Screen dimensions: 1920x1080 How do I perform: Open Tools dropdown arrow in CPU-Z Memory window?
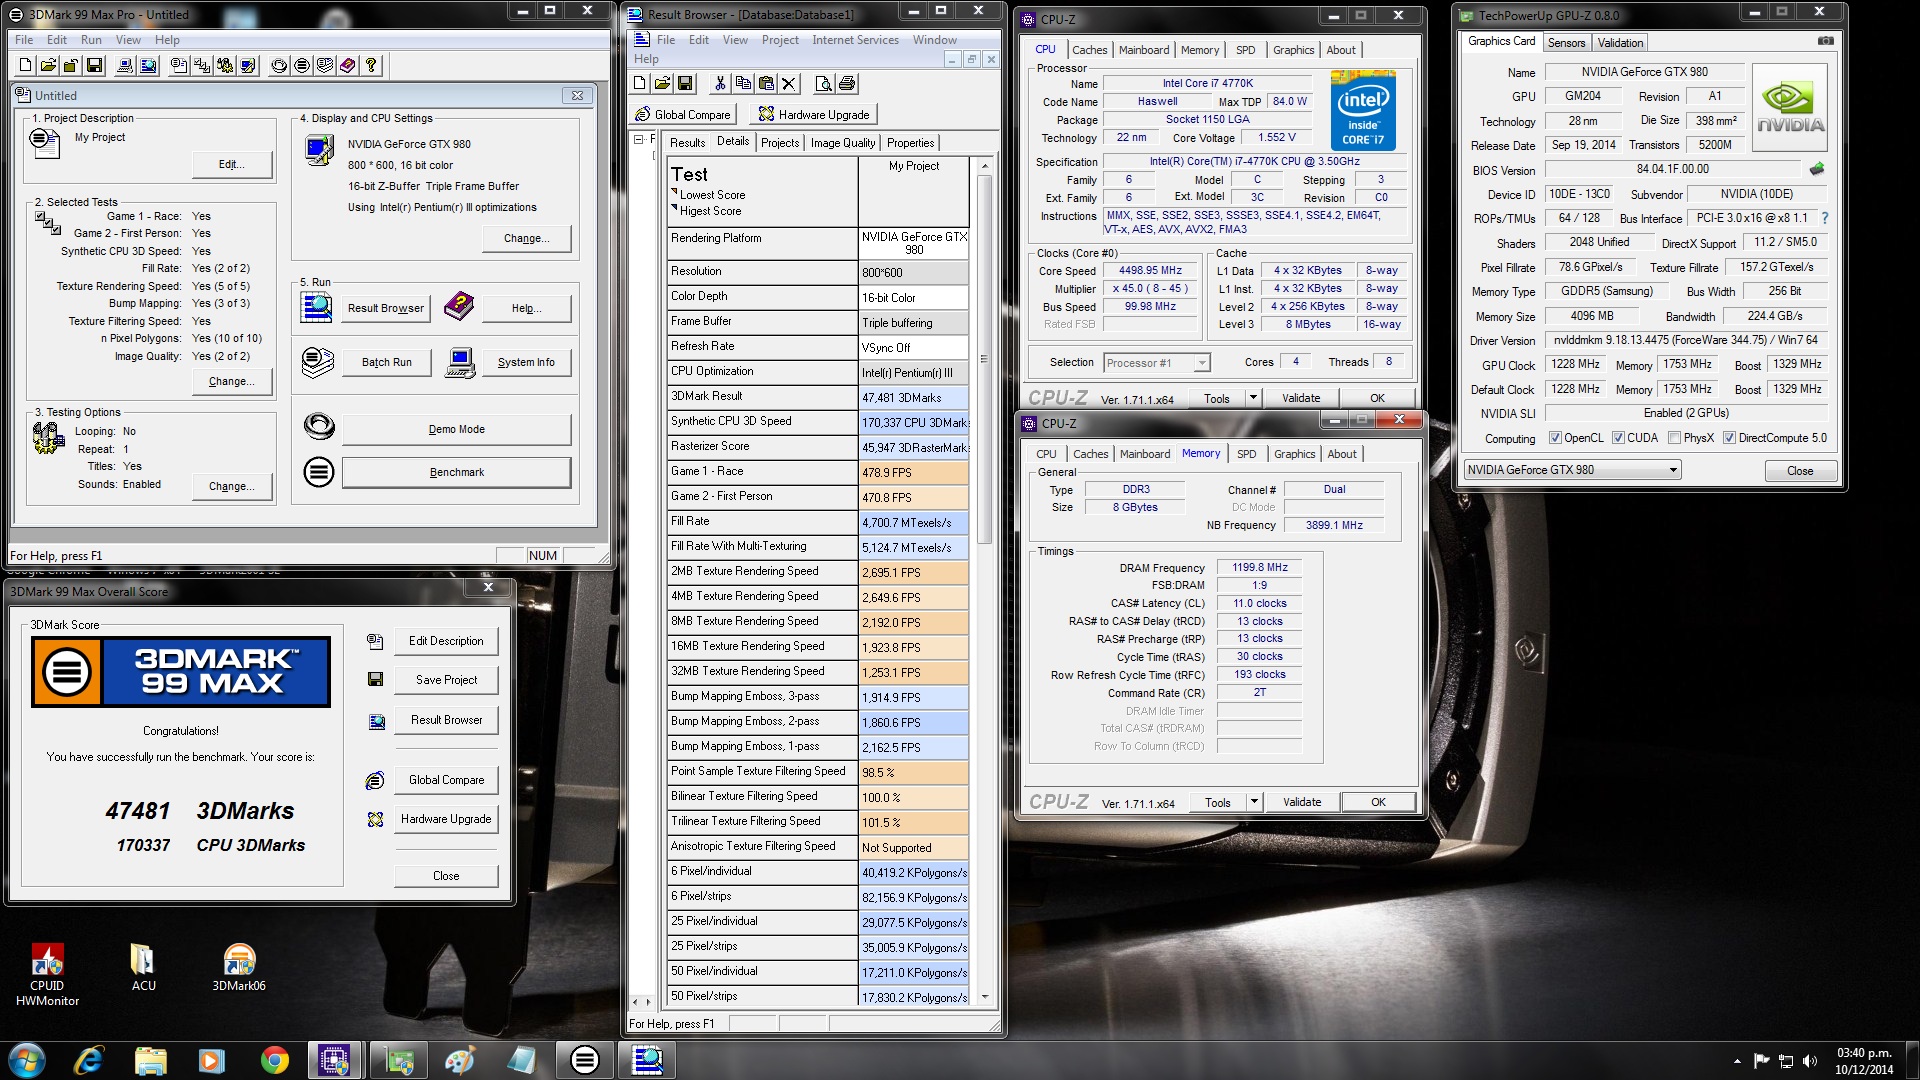pos(1253,802)
